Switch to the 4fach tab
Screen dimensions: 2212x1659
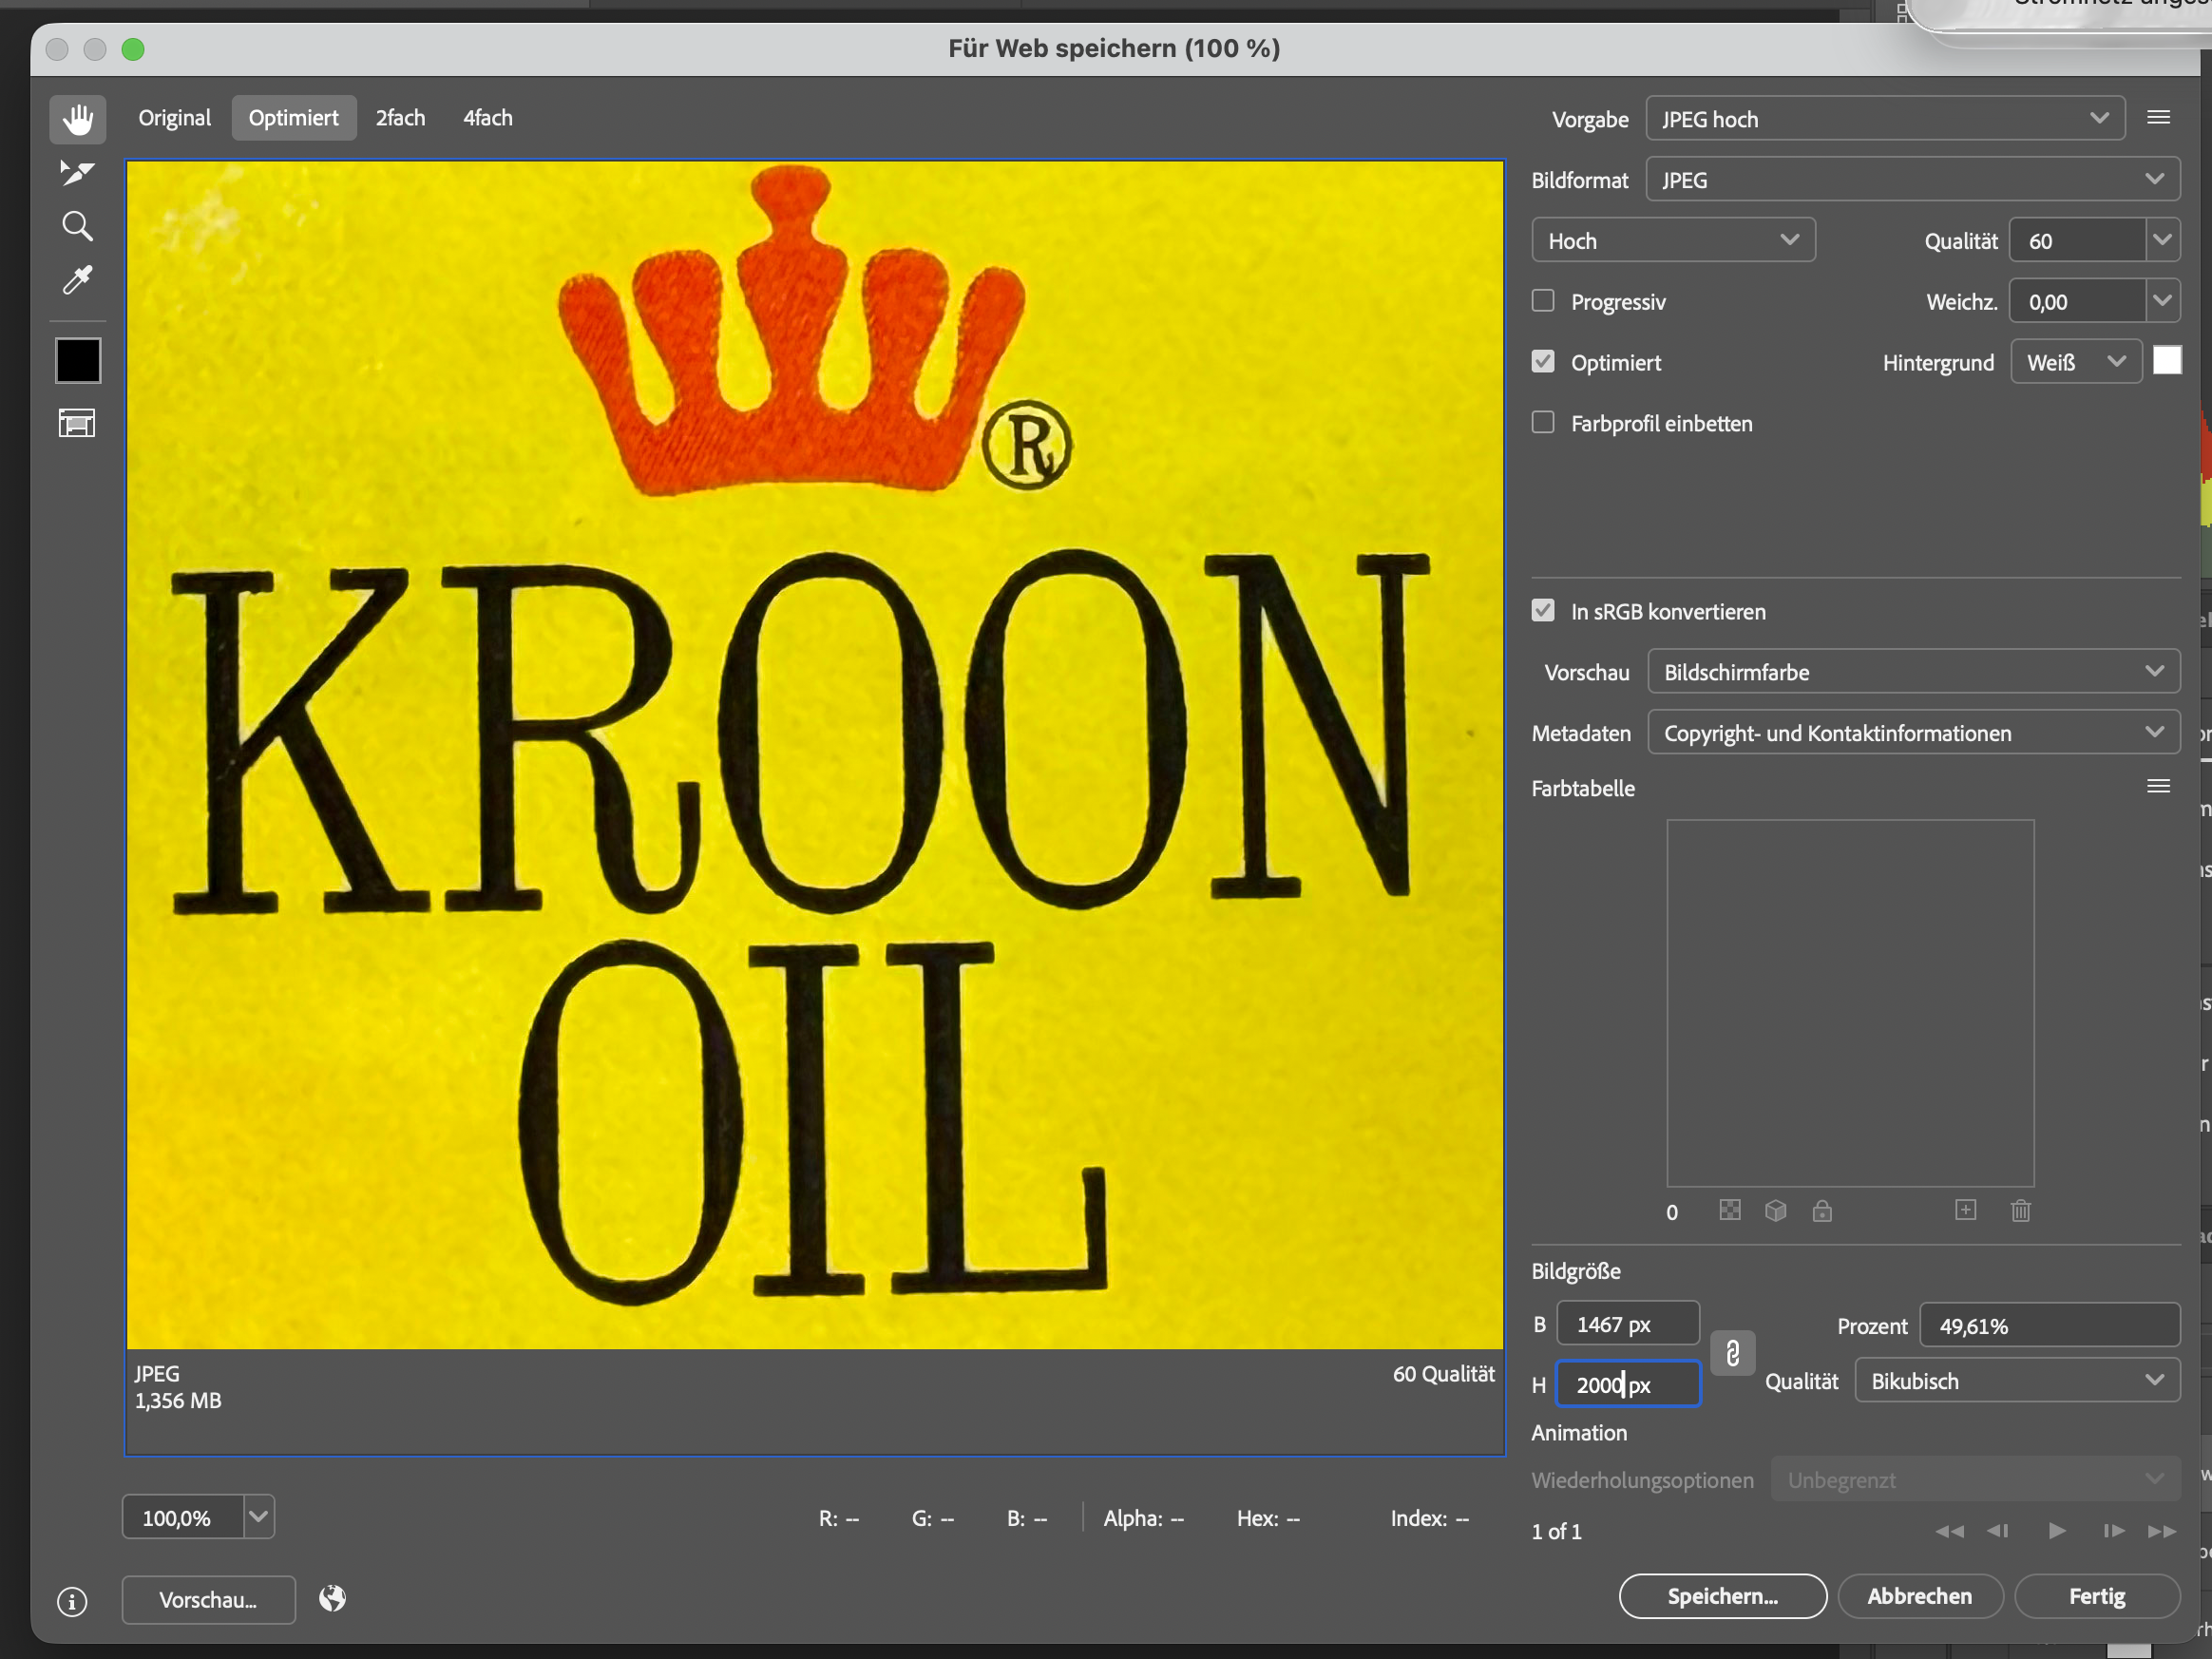click(x=488, y=118)
